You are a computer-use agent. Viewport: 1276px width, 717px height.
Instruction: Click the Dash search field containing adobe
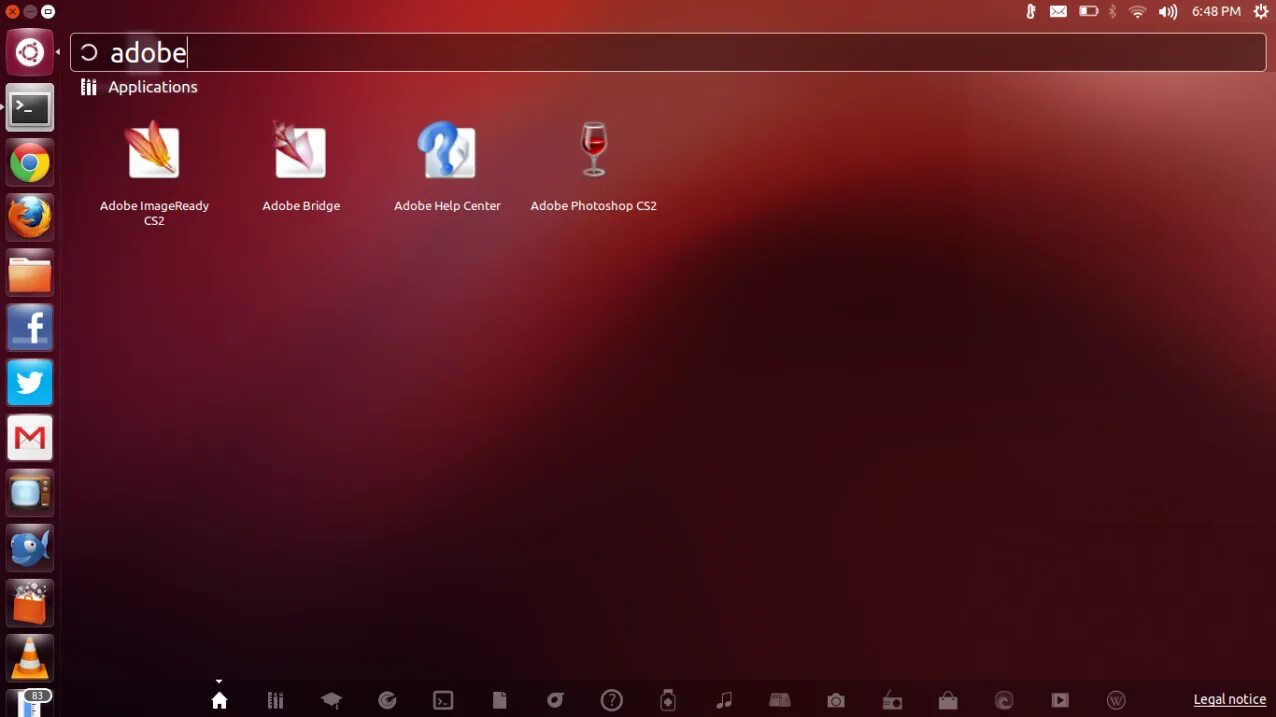668,52
